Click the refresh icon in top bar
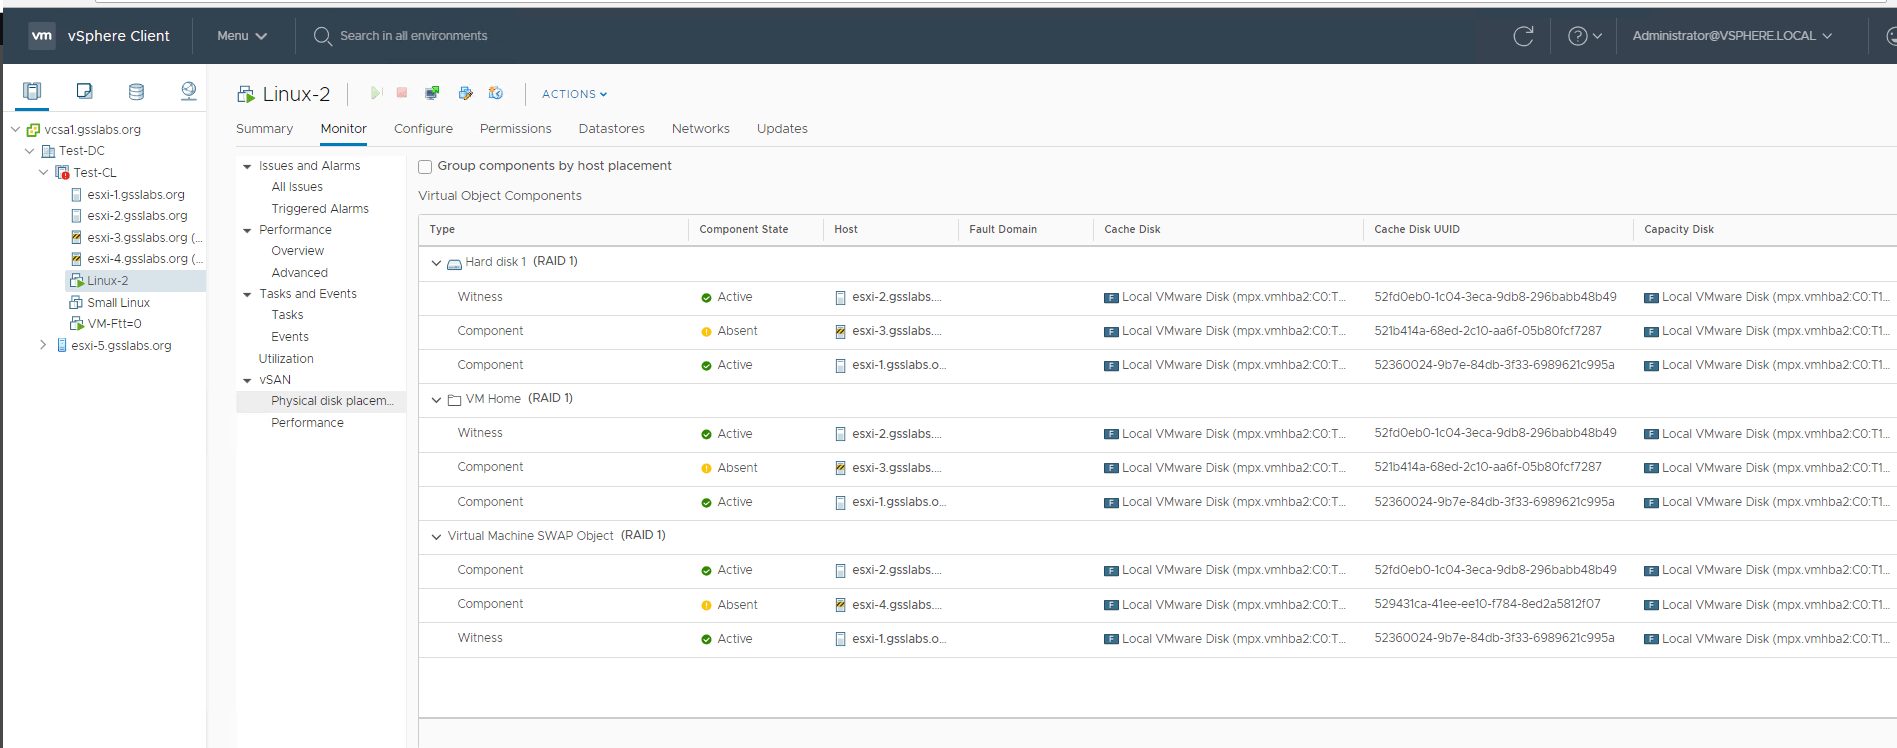Screen dimensions: 1897x748 (x=1523, y=36)
